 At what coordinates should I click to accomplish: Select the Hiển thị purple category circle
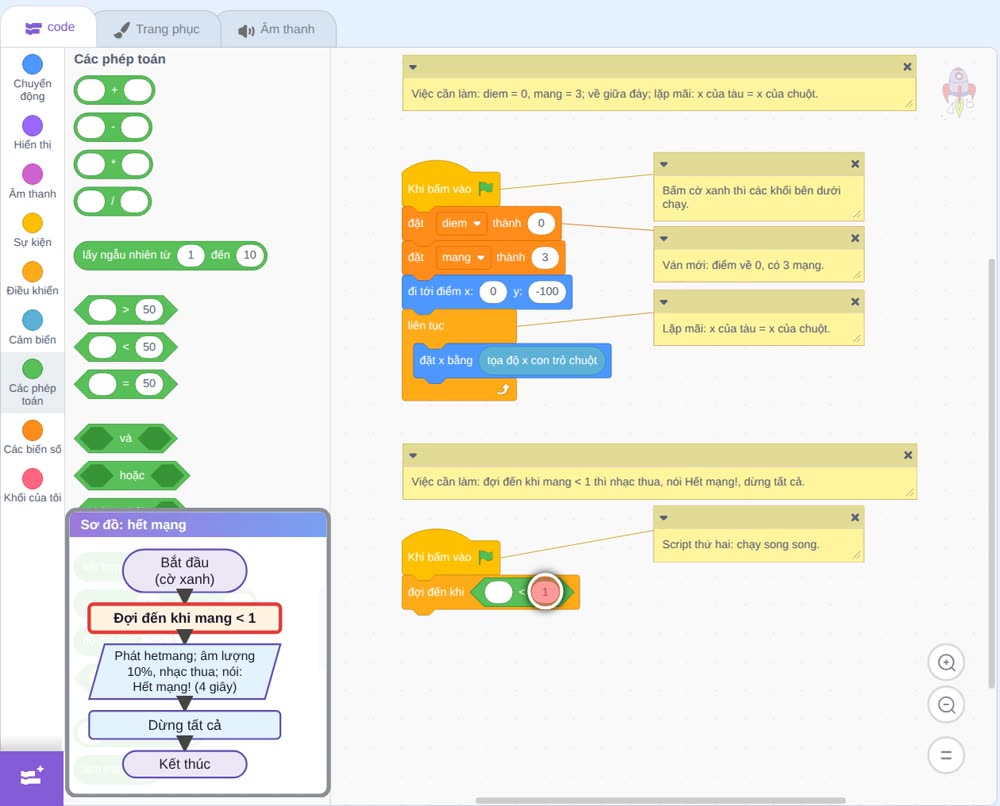[x=32, y=126]
